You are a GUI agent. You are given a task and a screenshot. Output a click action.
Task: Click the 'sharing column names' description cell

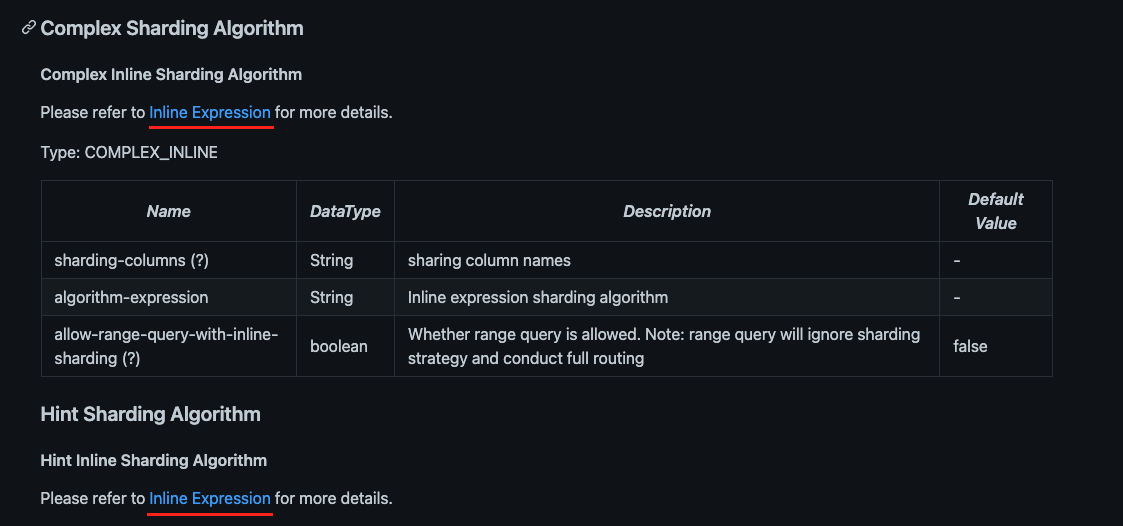667,260
